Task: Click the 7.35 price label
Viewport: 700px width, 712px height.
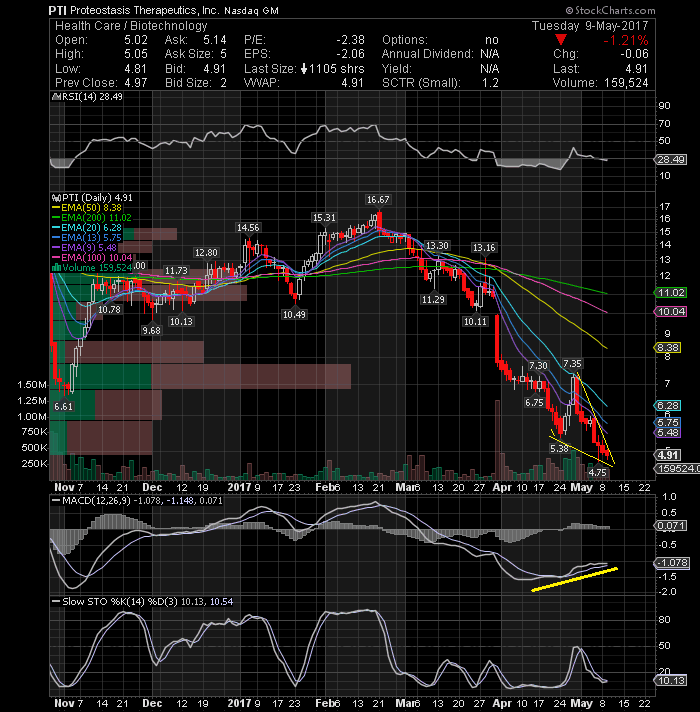Action: 572,364
